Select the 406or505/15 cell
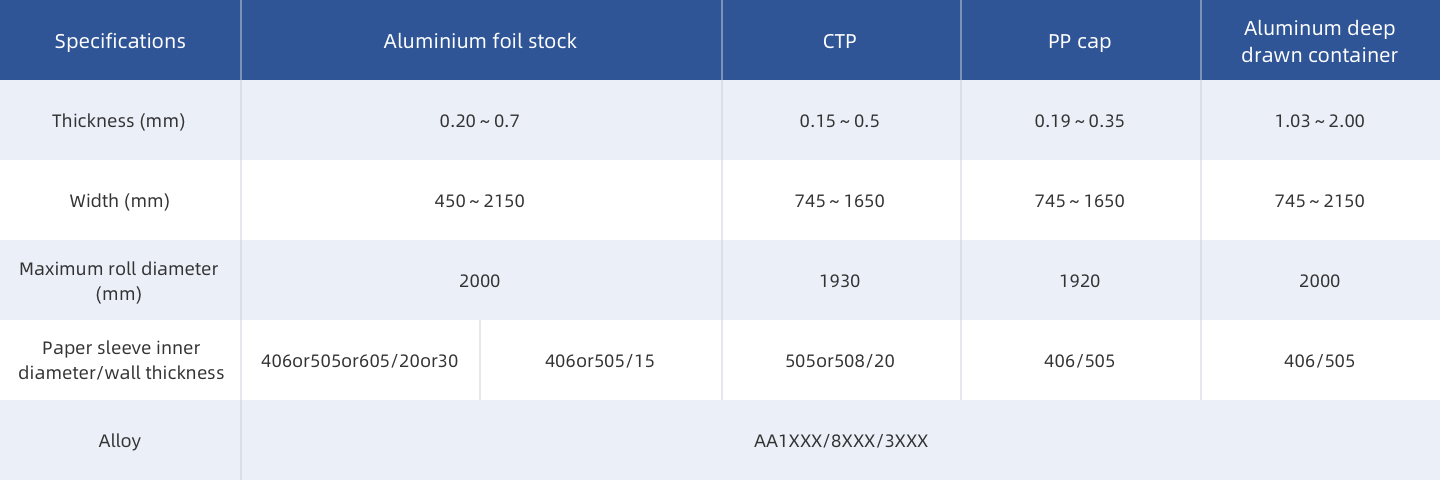1440x480 pixels. (600, 361)
